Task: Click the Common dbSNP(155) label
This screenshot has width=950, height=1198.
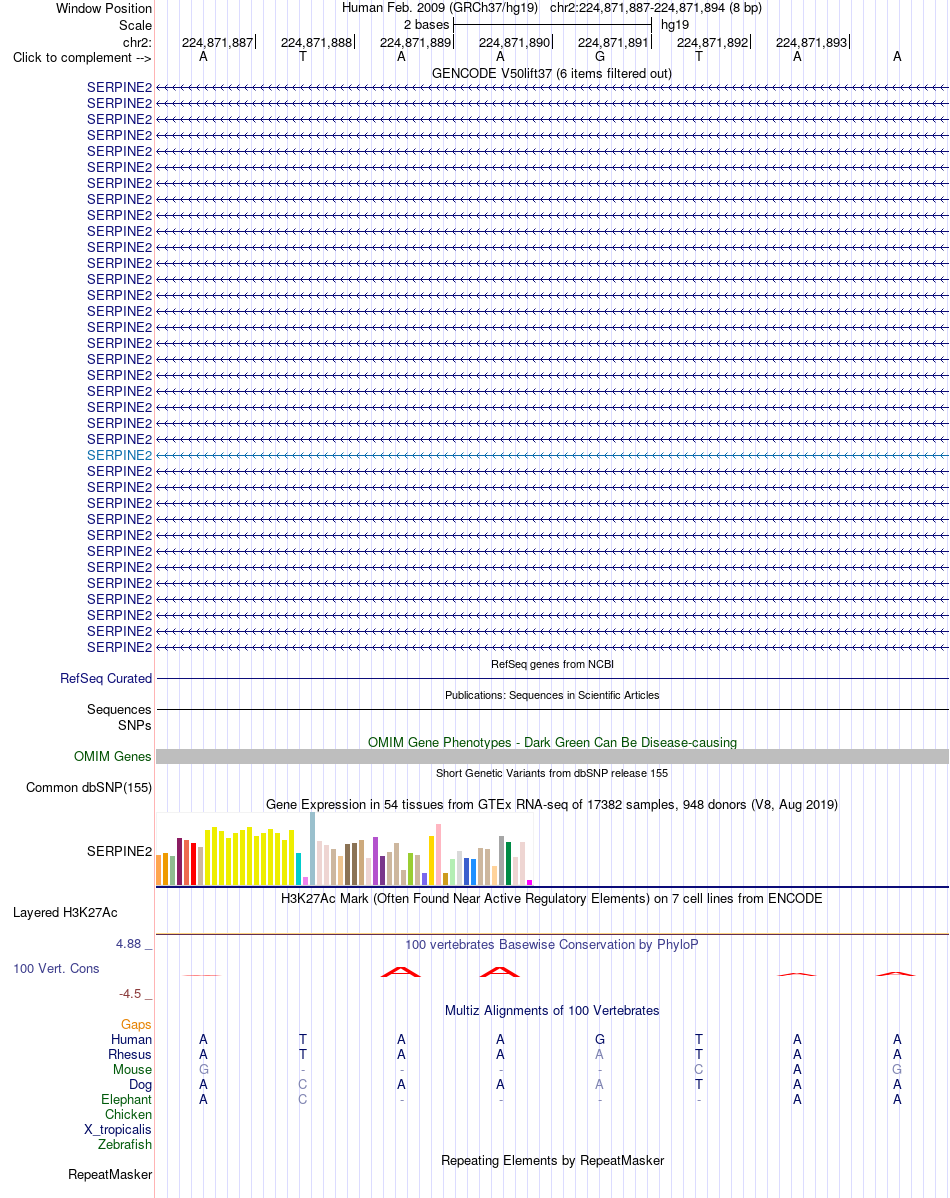Action: coord(89,788)
